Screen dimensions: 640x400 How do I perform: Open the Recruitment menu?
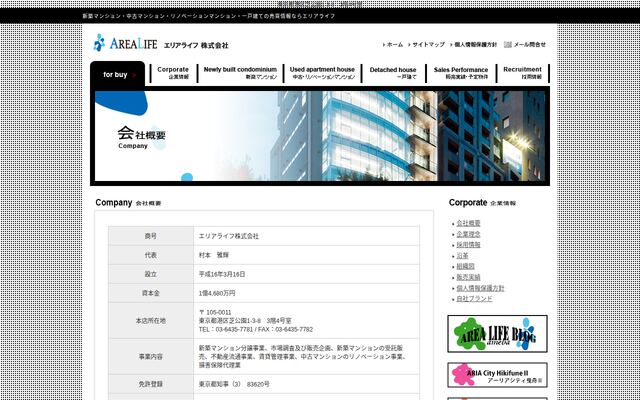coord(522,73)
